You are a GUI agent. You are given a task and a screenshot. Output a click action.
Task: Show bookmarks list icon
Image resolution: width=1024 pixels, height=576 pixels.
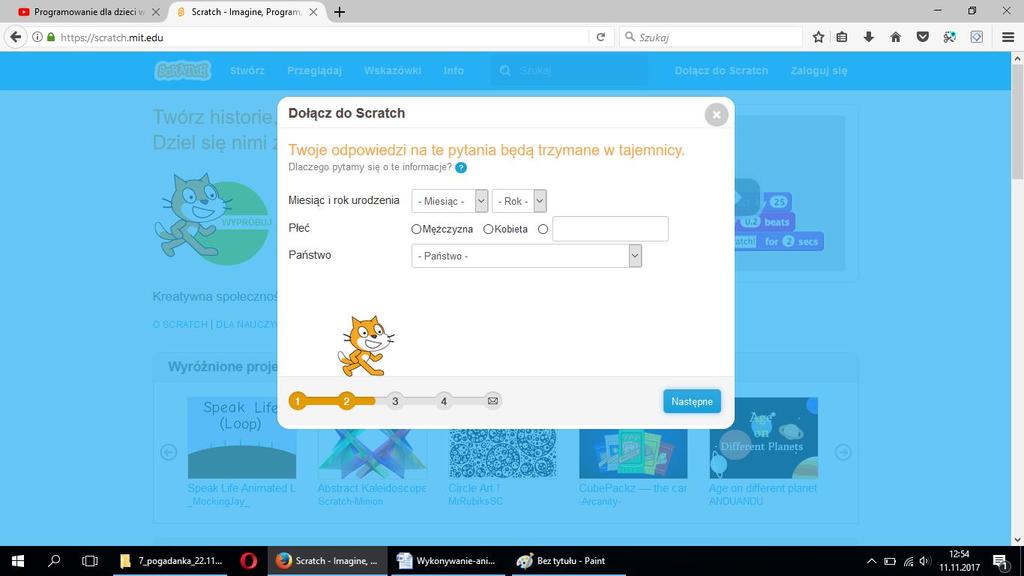point(842,37)
